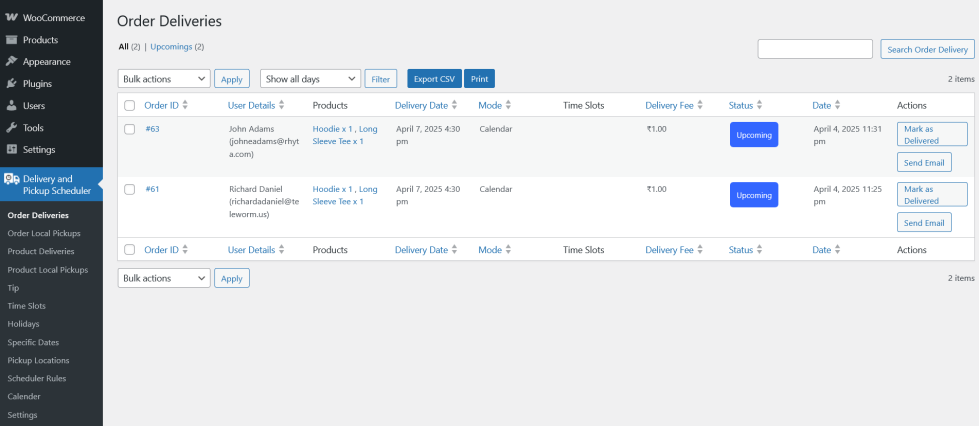Screen dimensions: 979x426
Task: Toggle the select-all checkbox in table header
Action: 130,105
